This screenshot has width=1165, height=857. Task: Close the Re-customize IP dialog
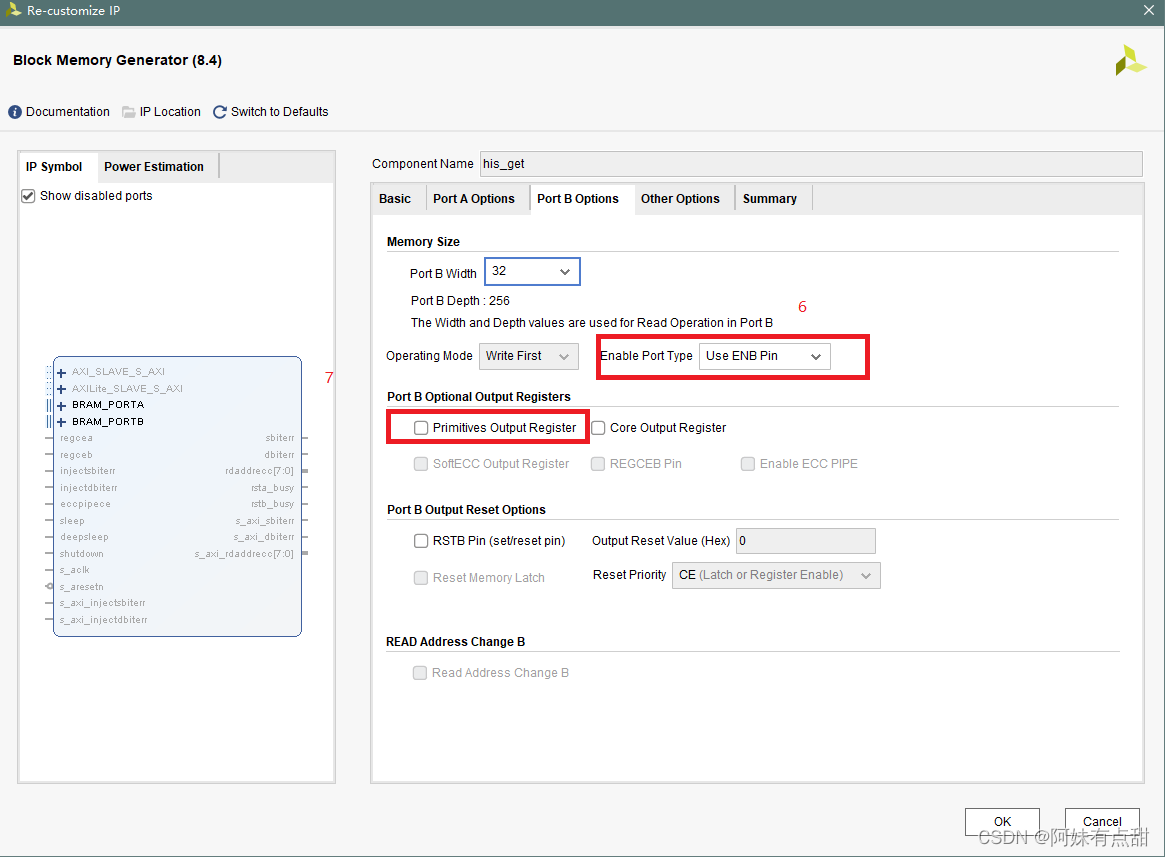[x=1149, y=10]
